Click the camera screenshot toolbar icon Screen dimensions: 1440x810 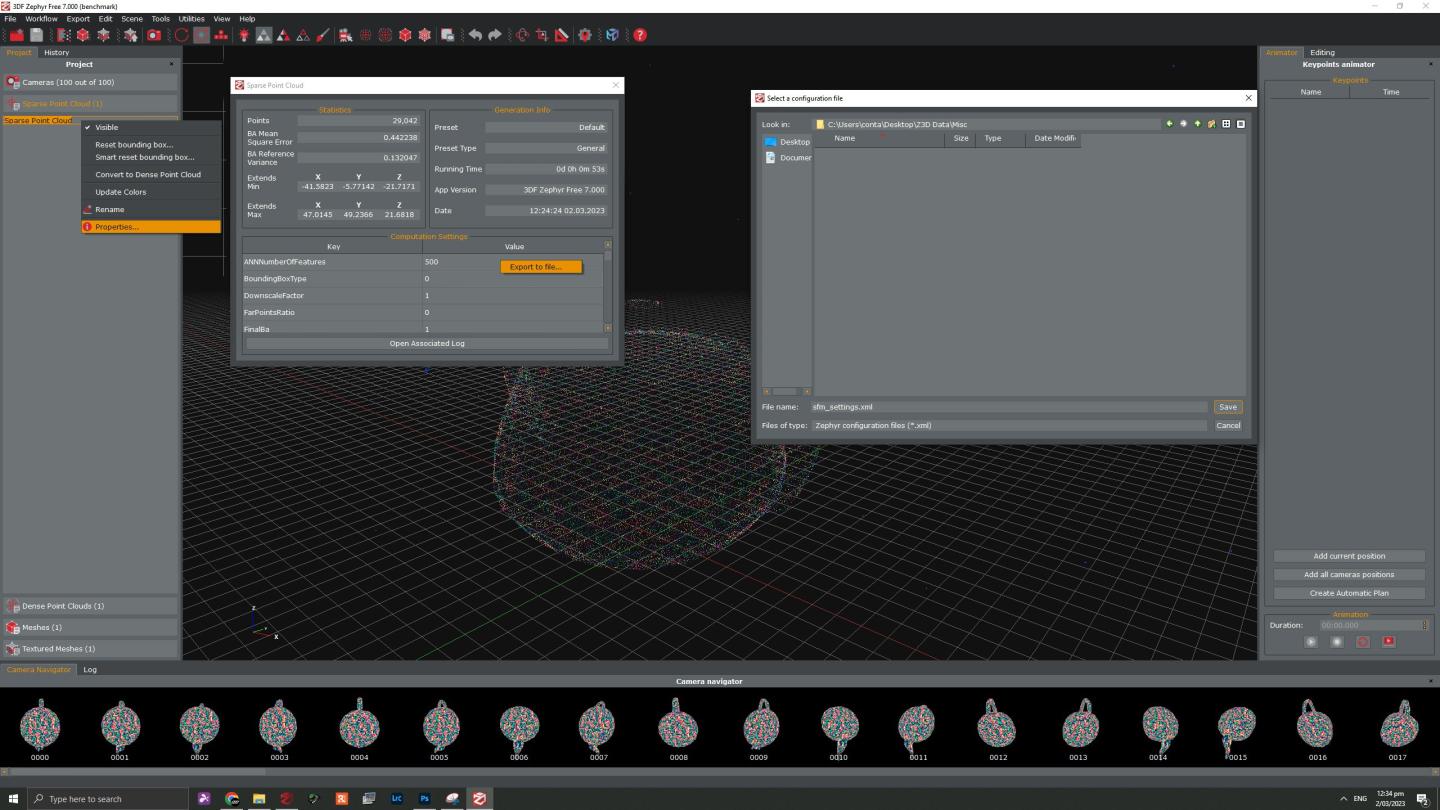[154, 35]
